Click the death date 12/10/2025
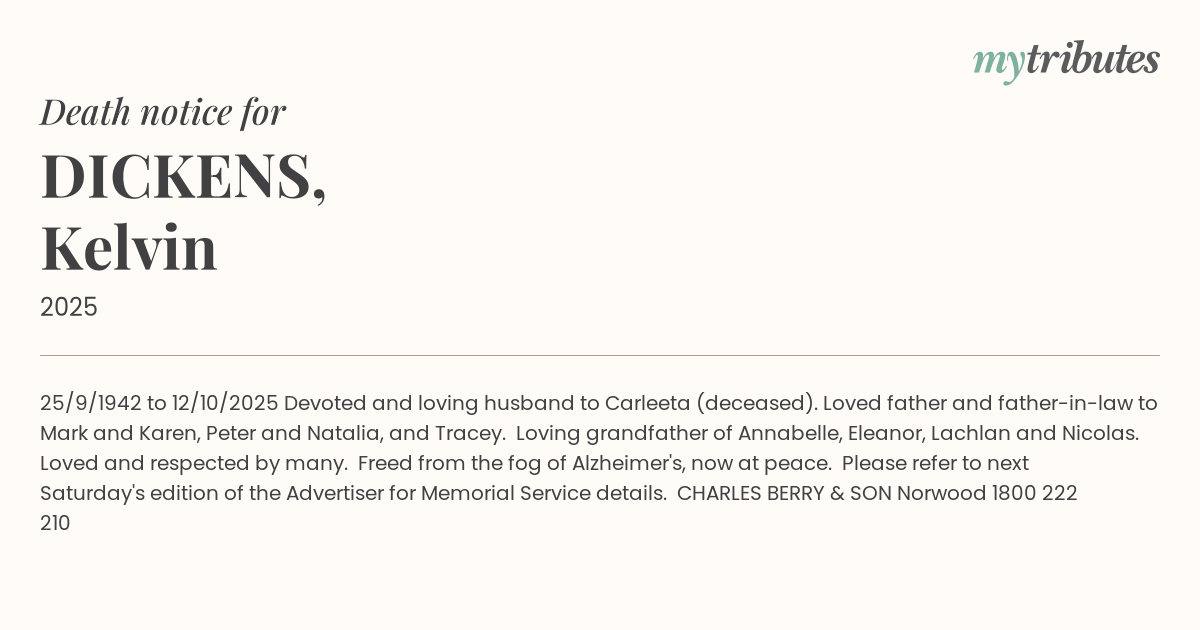Screen dimensions: 1200x630 (x=224, y=403)
